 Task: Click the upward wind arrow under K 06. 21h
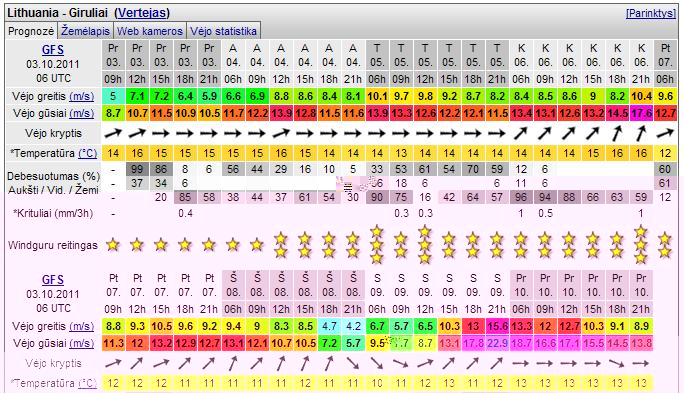pos(641,133)
